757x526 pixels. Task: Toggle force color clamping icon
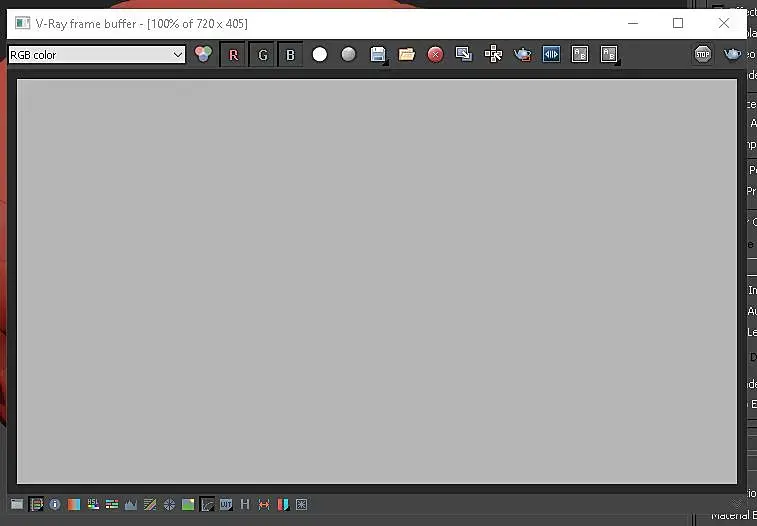tap(36, 504)
